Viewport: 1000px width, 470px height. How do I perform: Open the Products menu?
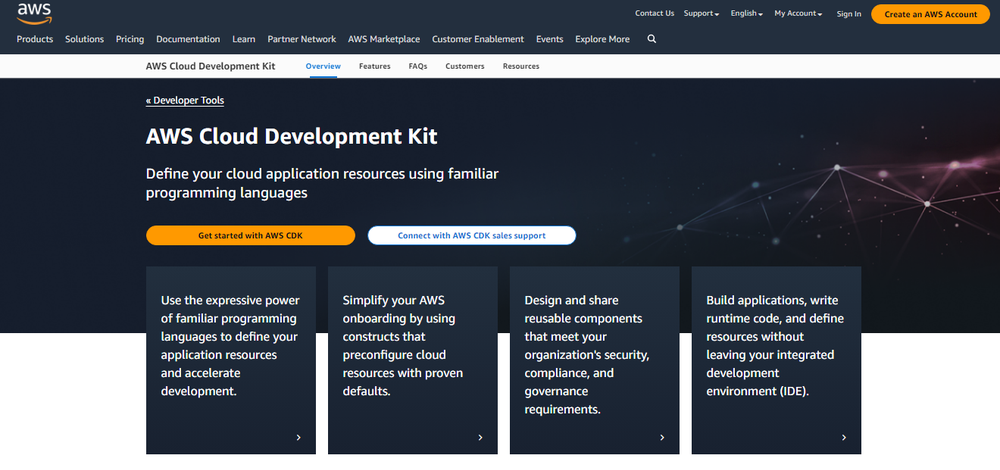pos(35,39)
